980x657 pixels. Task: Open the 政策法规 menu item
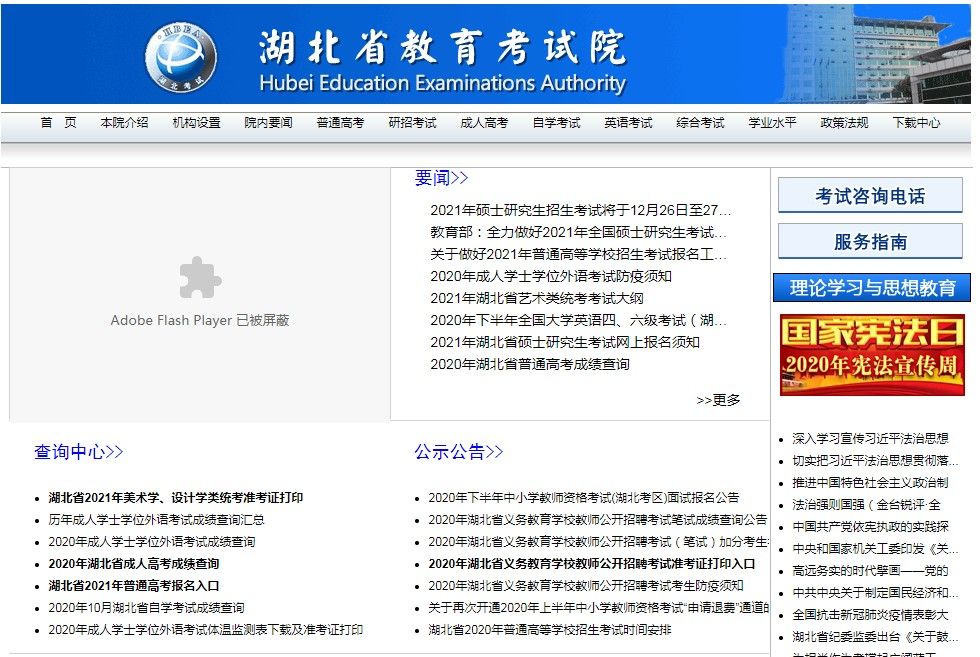(x=844, y=123)
